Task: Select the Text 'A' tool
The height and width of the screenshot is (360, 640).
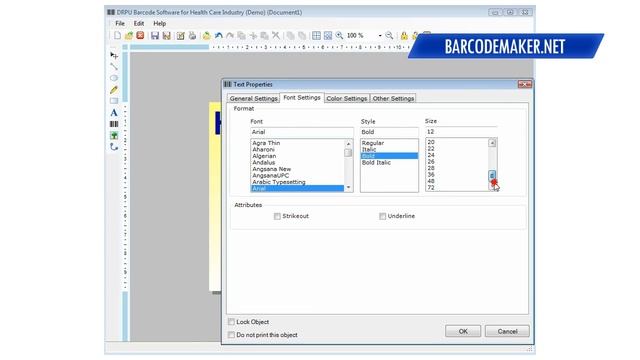Action: click(114, 112)
